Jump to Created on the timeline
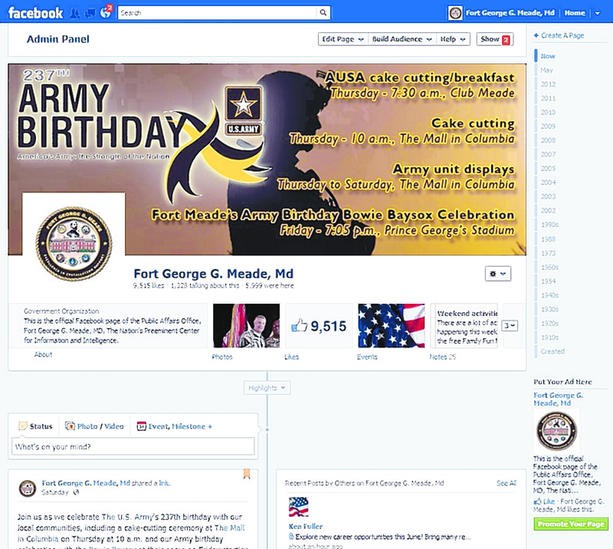This screenshot has width=613, height=549. tap(552, 352)
